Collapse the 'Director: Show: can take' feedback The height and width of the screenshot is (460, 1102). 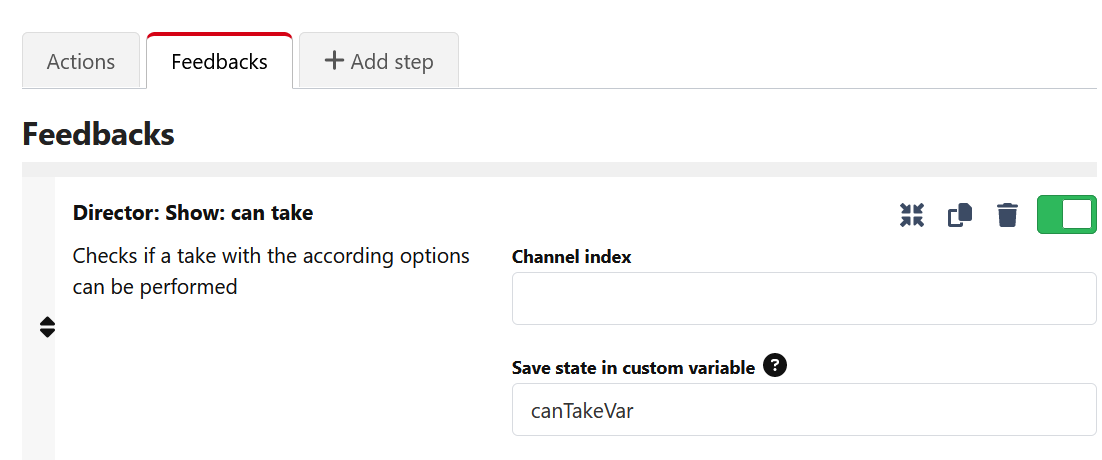(x=912, y=215)
